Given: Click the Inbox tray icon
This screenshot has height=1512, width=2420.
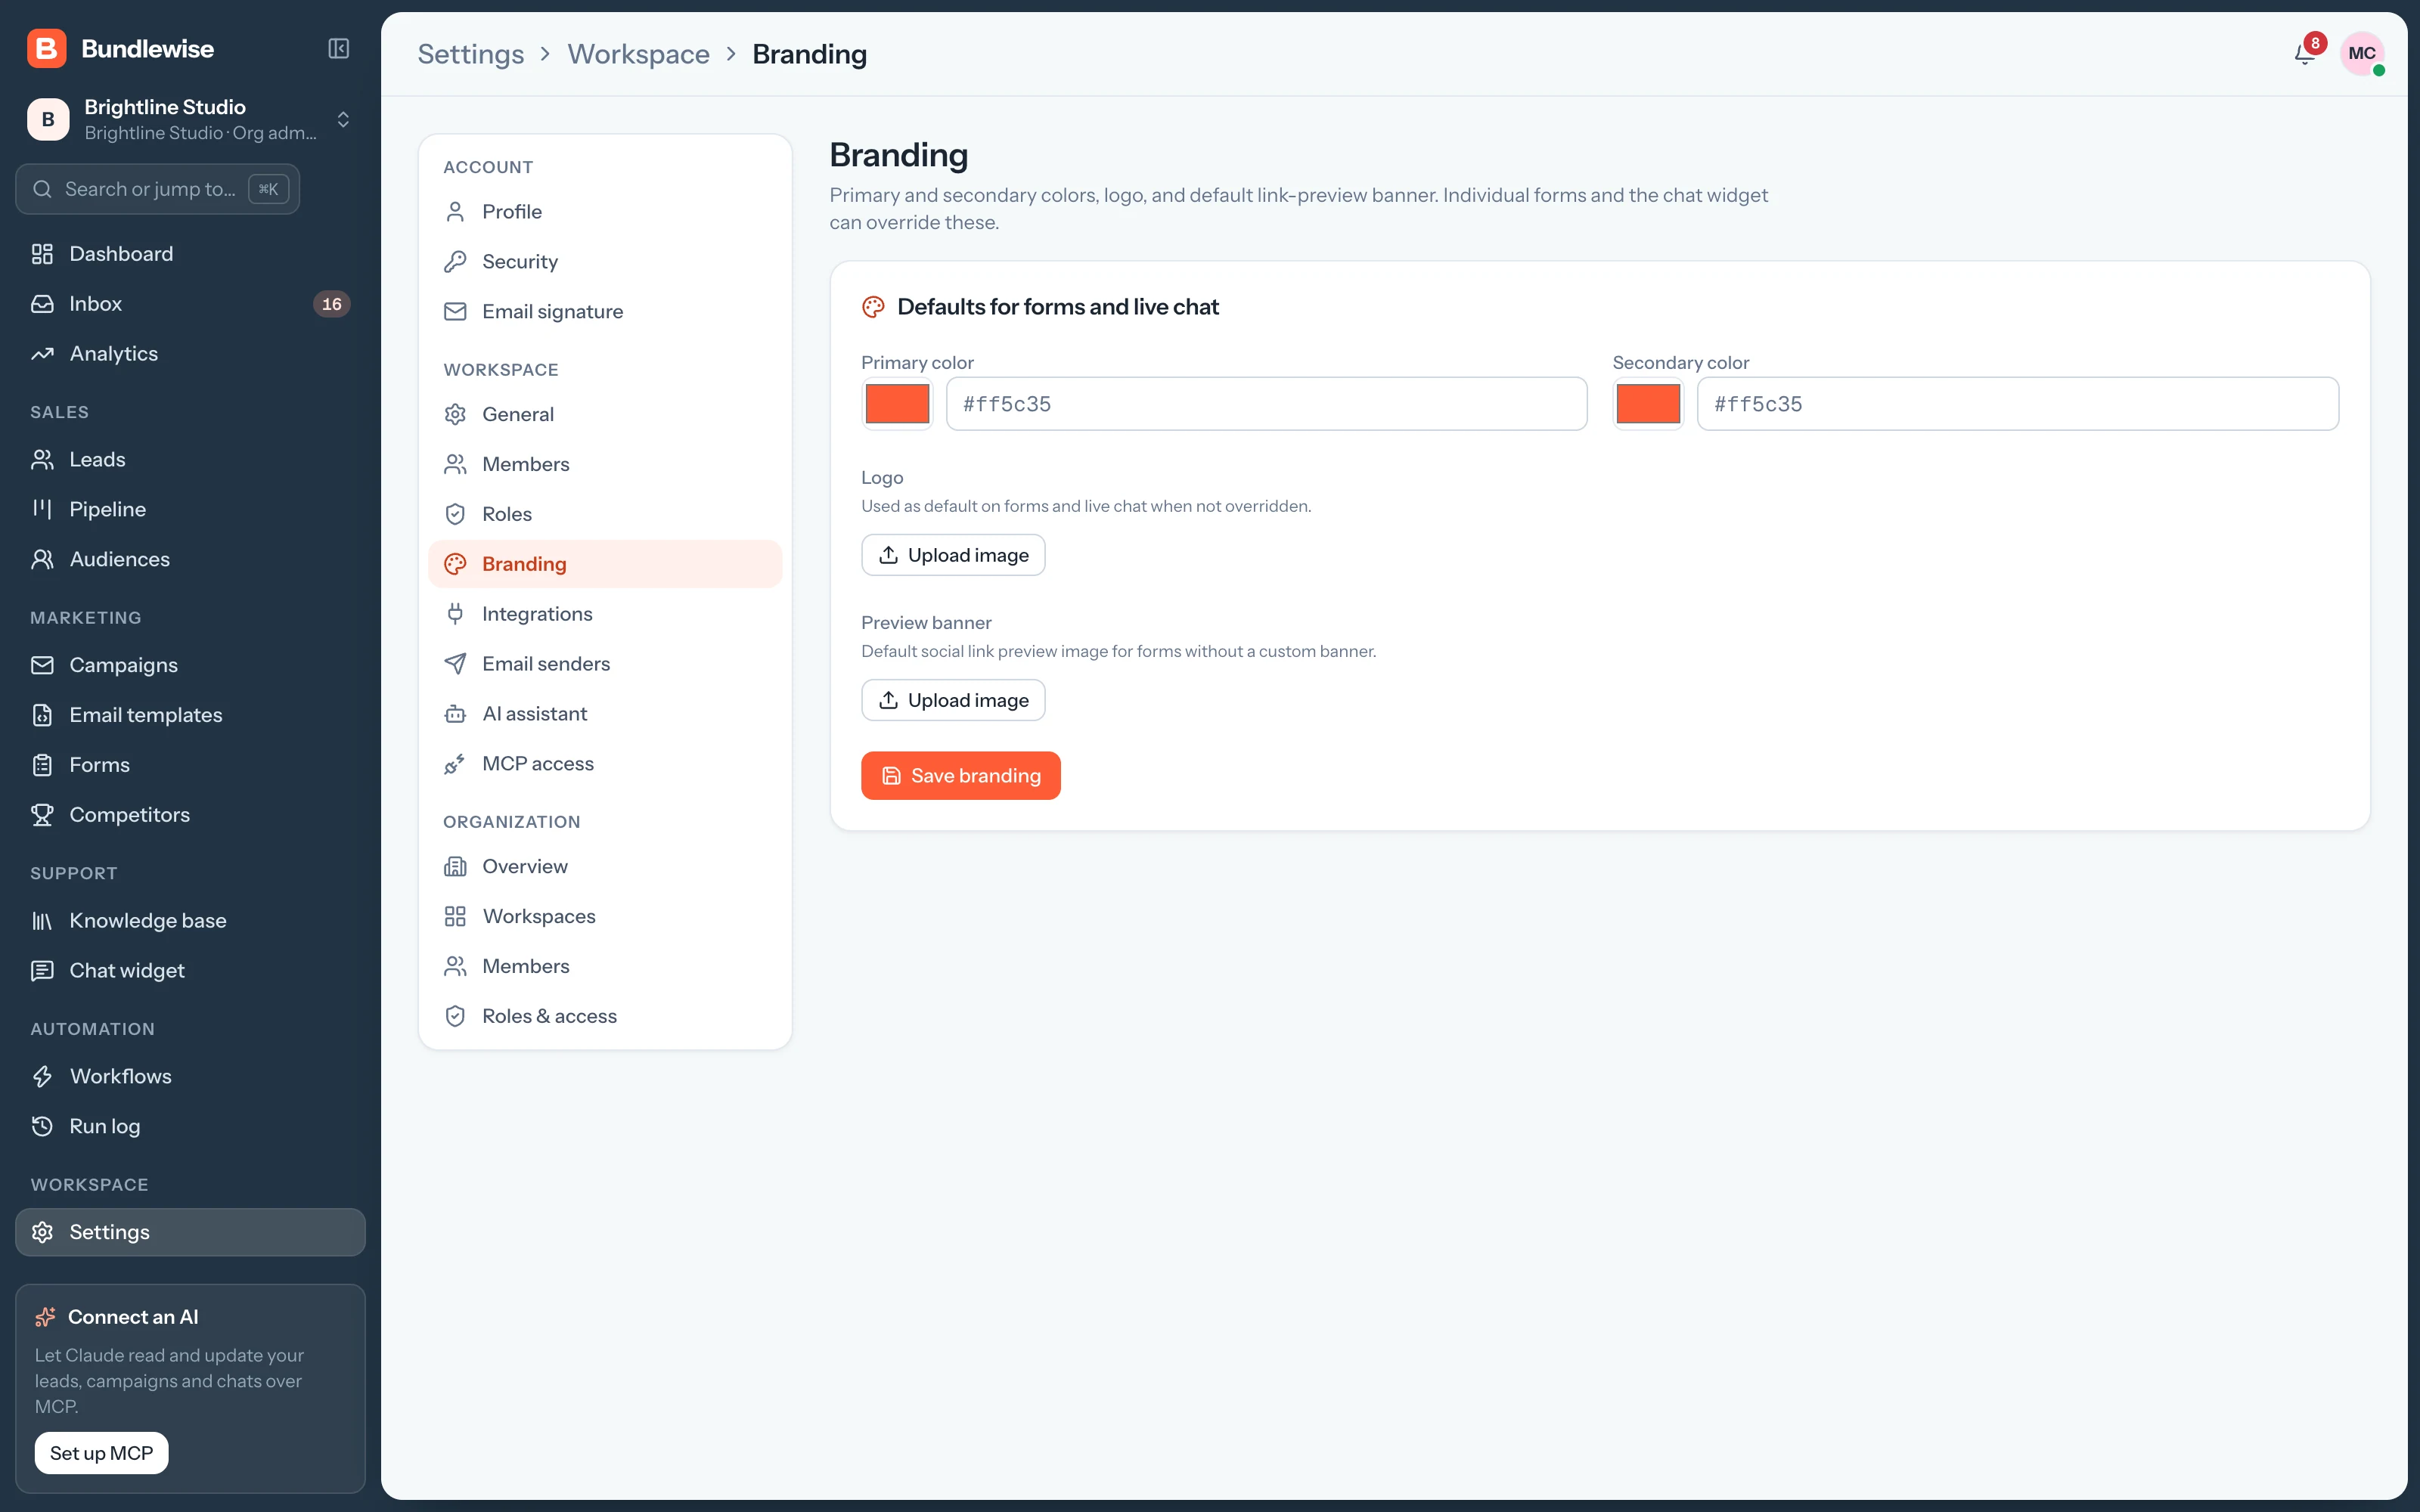Looking at the screenshot, I should (x=42, y=304).
